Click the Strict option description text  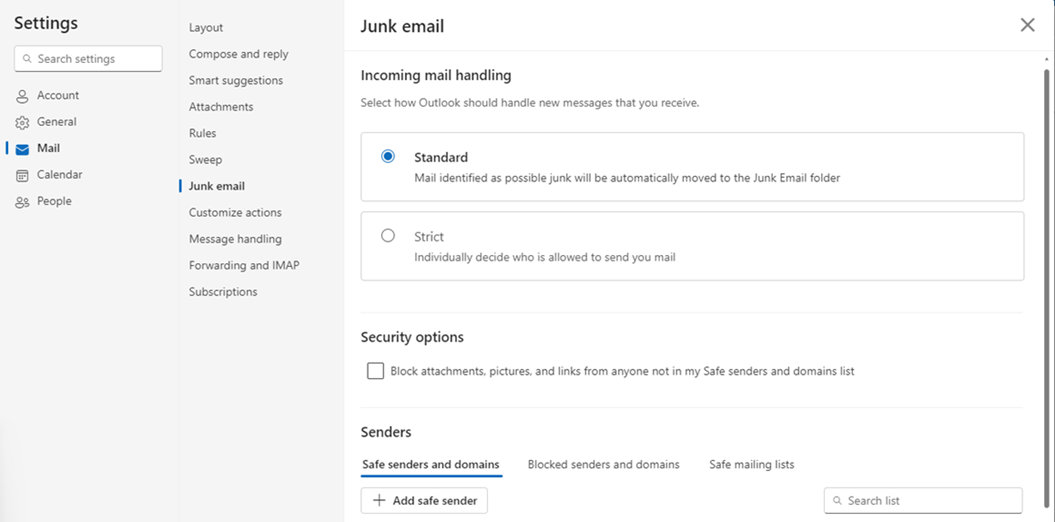[544, 257]
